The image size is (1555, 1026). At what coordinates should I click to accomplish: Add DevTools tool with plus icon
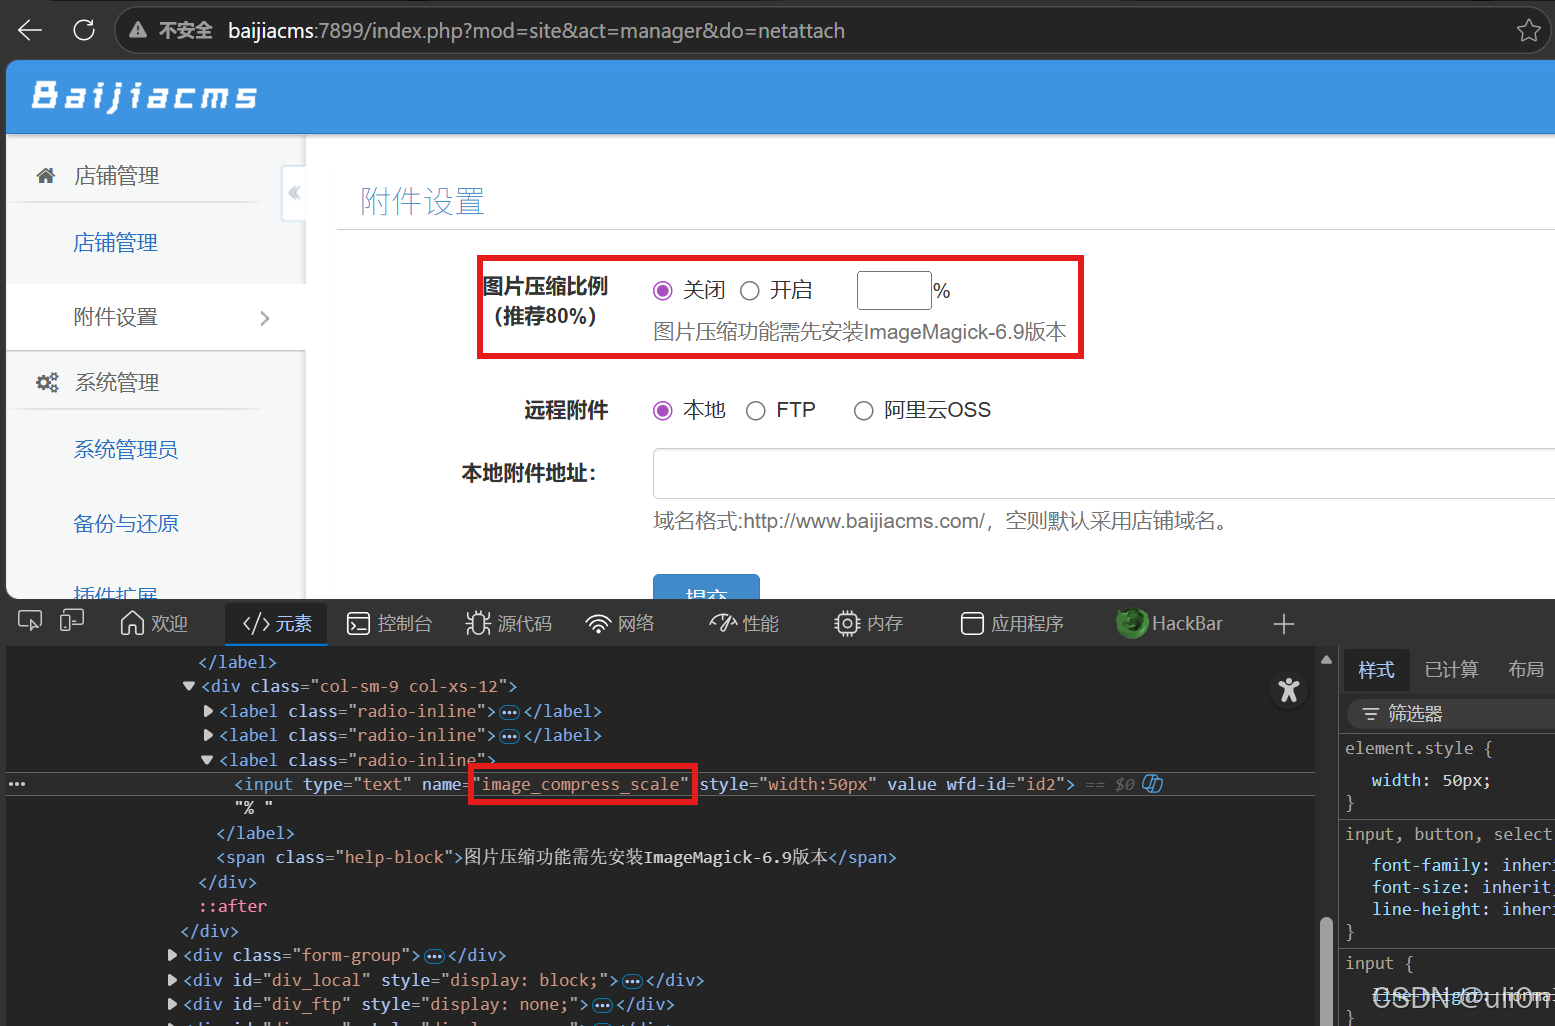pos(1284,624)
